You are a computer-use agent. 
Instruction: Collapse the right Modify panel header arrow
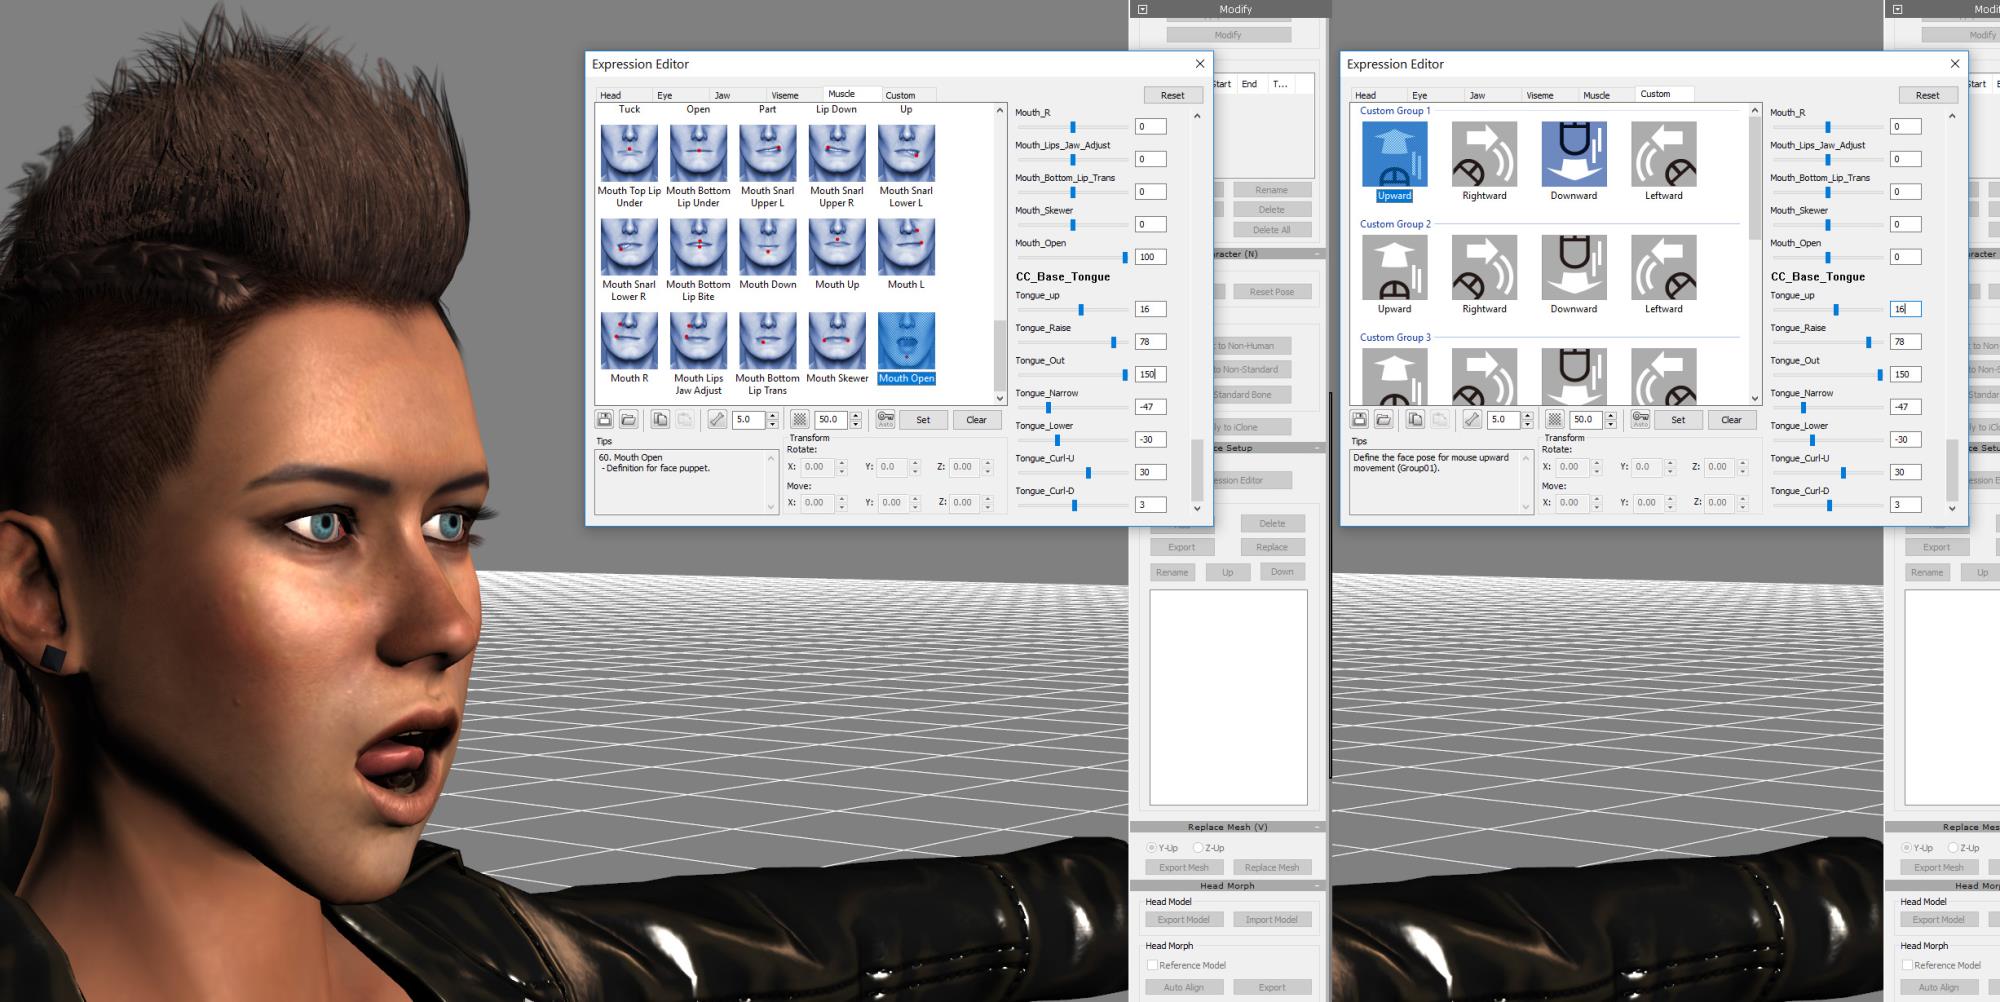click(x=1897, y=9)
